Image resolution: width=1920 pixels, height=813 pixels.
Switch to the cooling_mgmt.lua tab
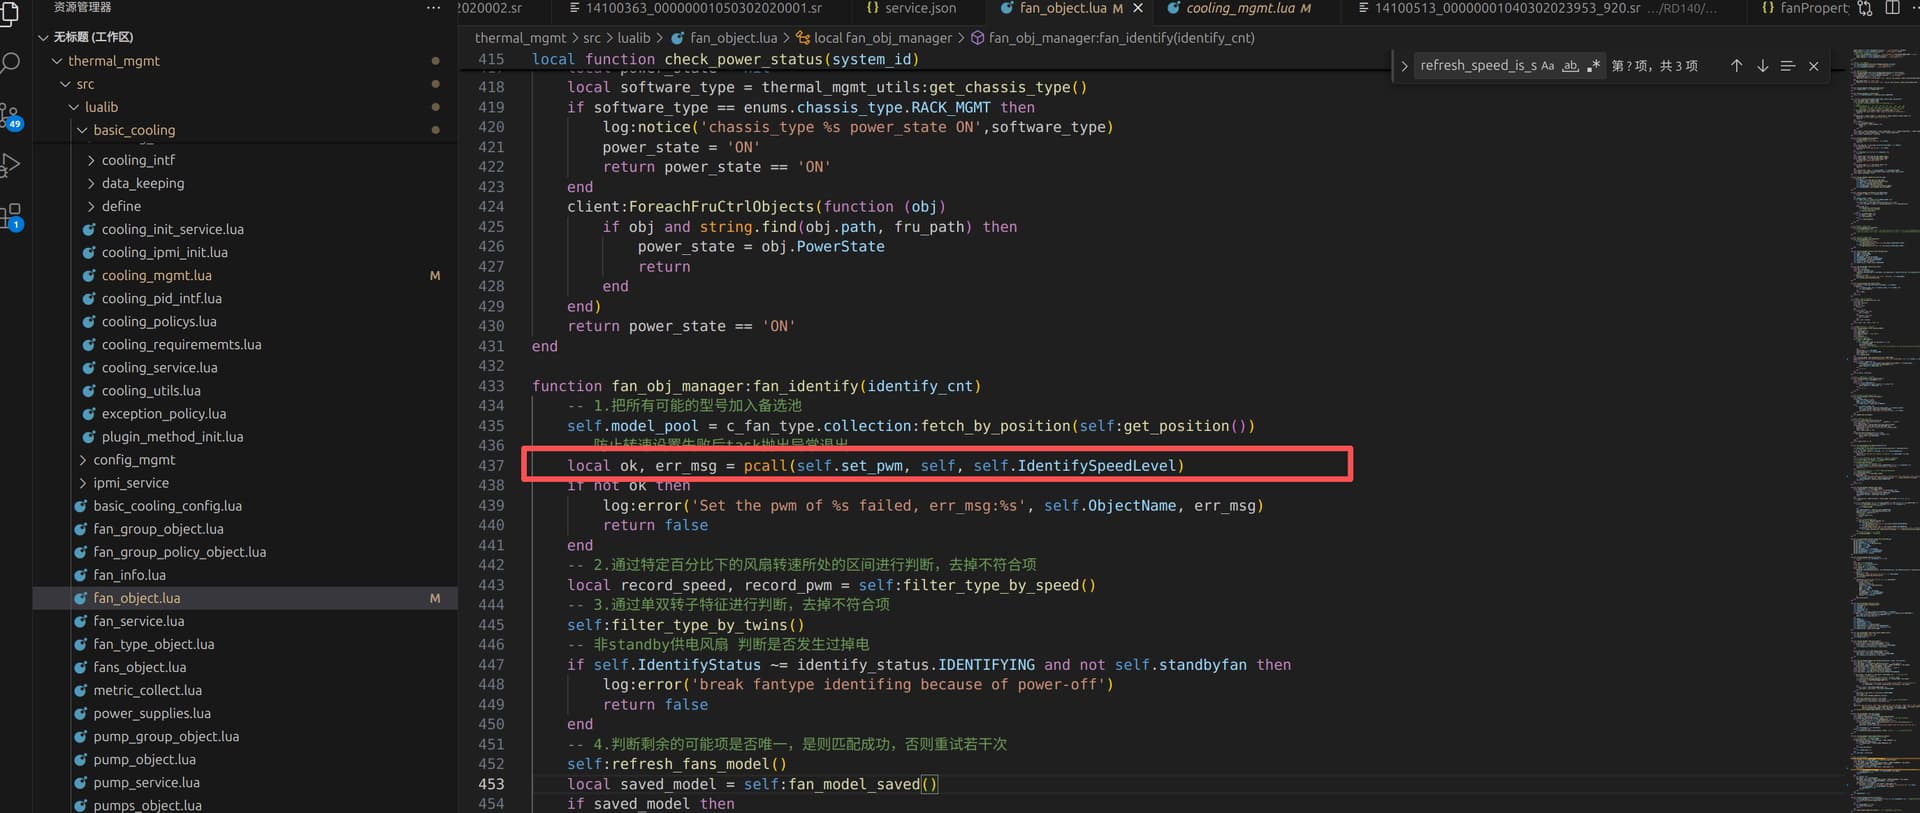tap(1240, 8)
